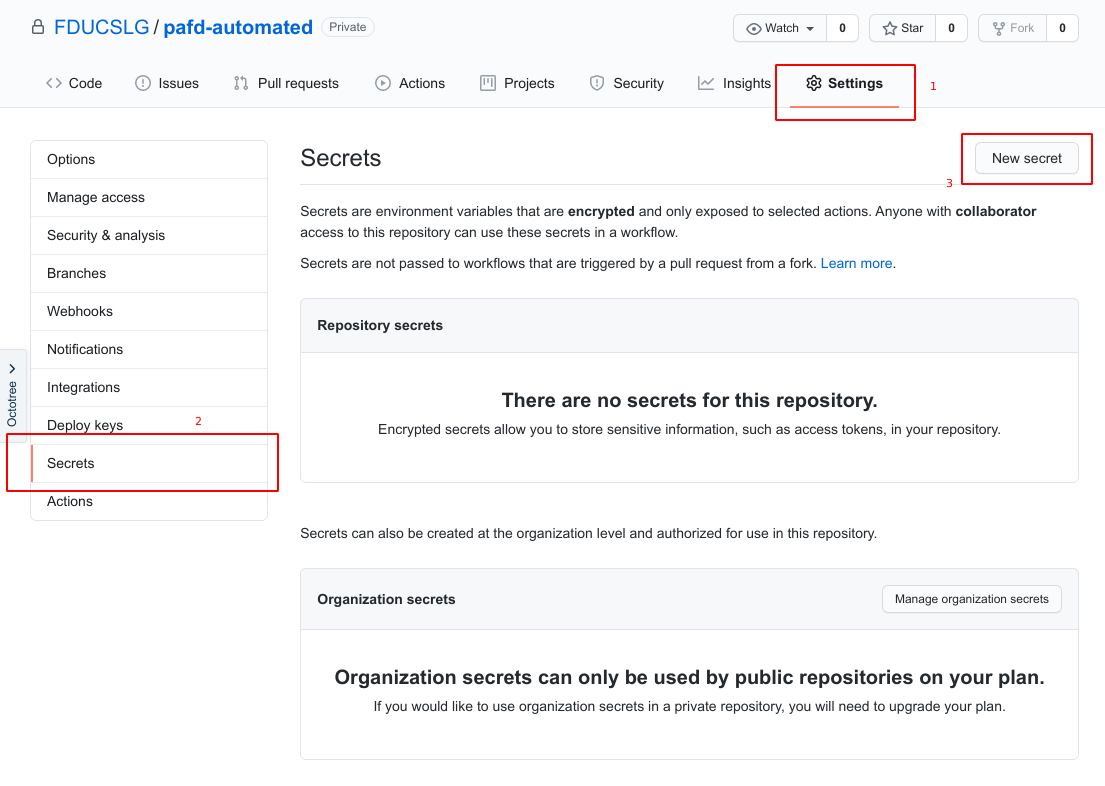Open the Pull requests tab
The height and width of the screenshot is (786, 1105).
point(286,83)
